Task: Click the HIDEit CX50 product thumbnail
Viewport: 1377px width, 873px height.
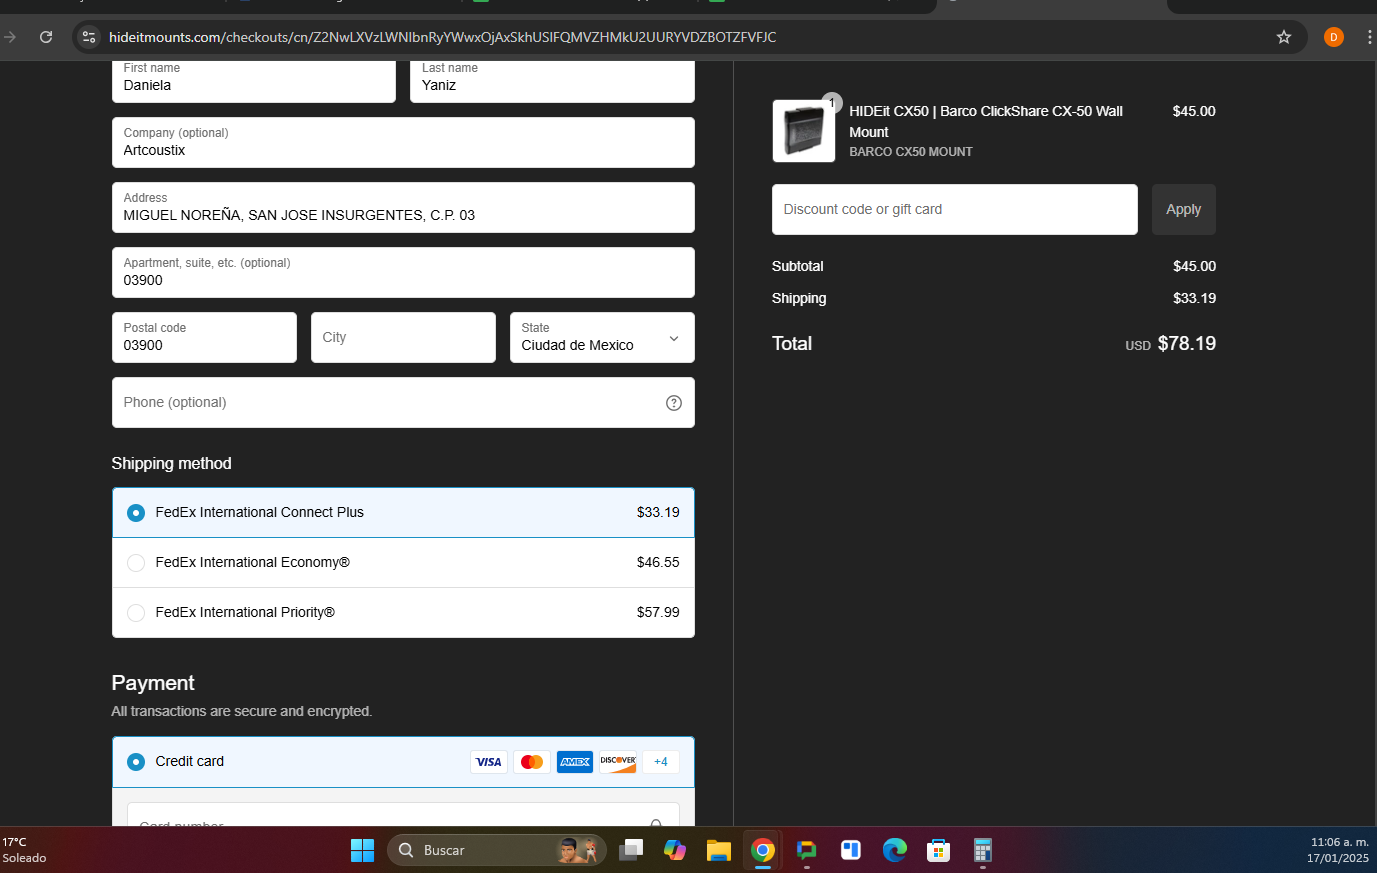Action: coord(804,131)
